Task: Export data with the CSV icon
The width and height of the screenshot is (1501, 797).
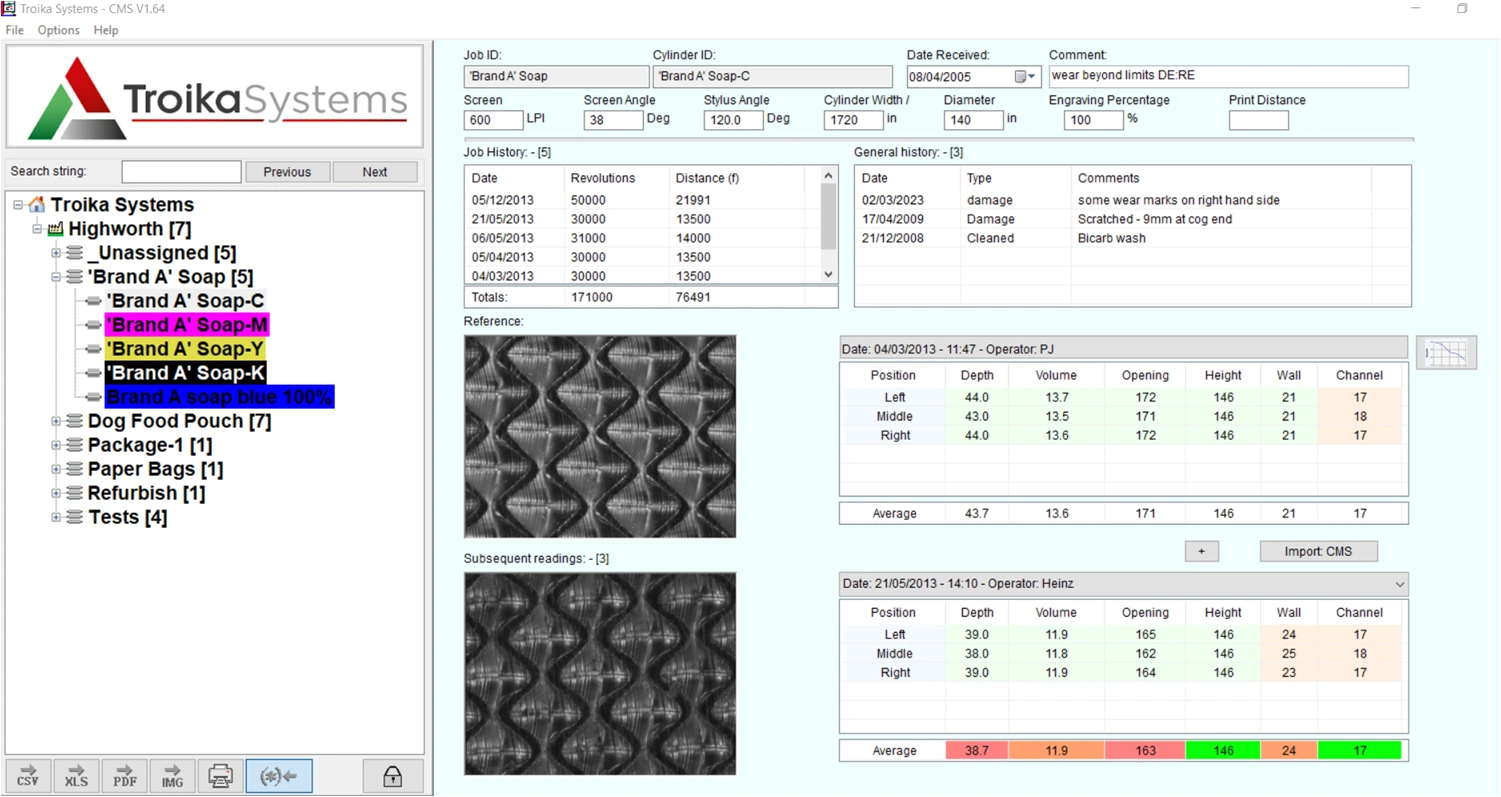Action: point(28,776)
